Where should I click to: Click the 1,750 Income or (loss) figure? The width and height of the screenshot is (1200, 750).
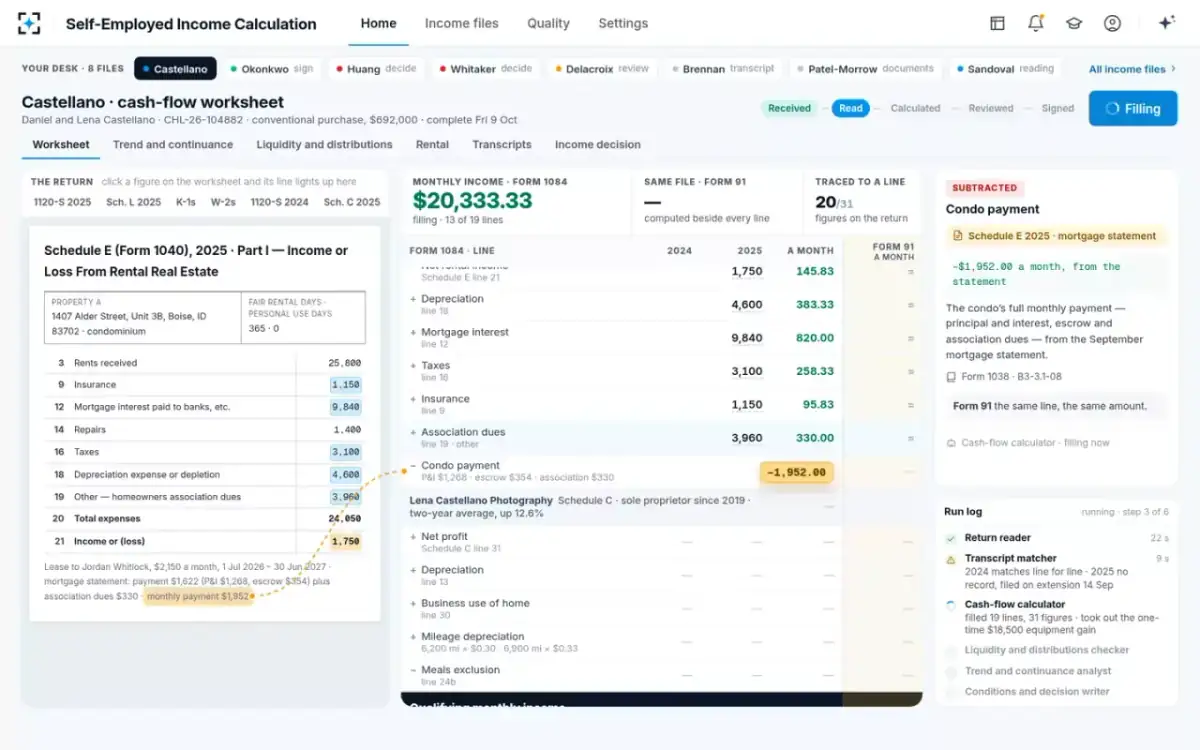click(346, 541)
